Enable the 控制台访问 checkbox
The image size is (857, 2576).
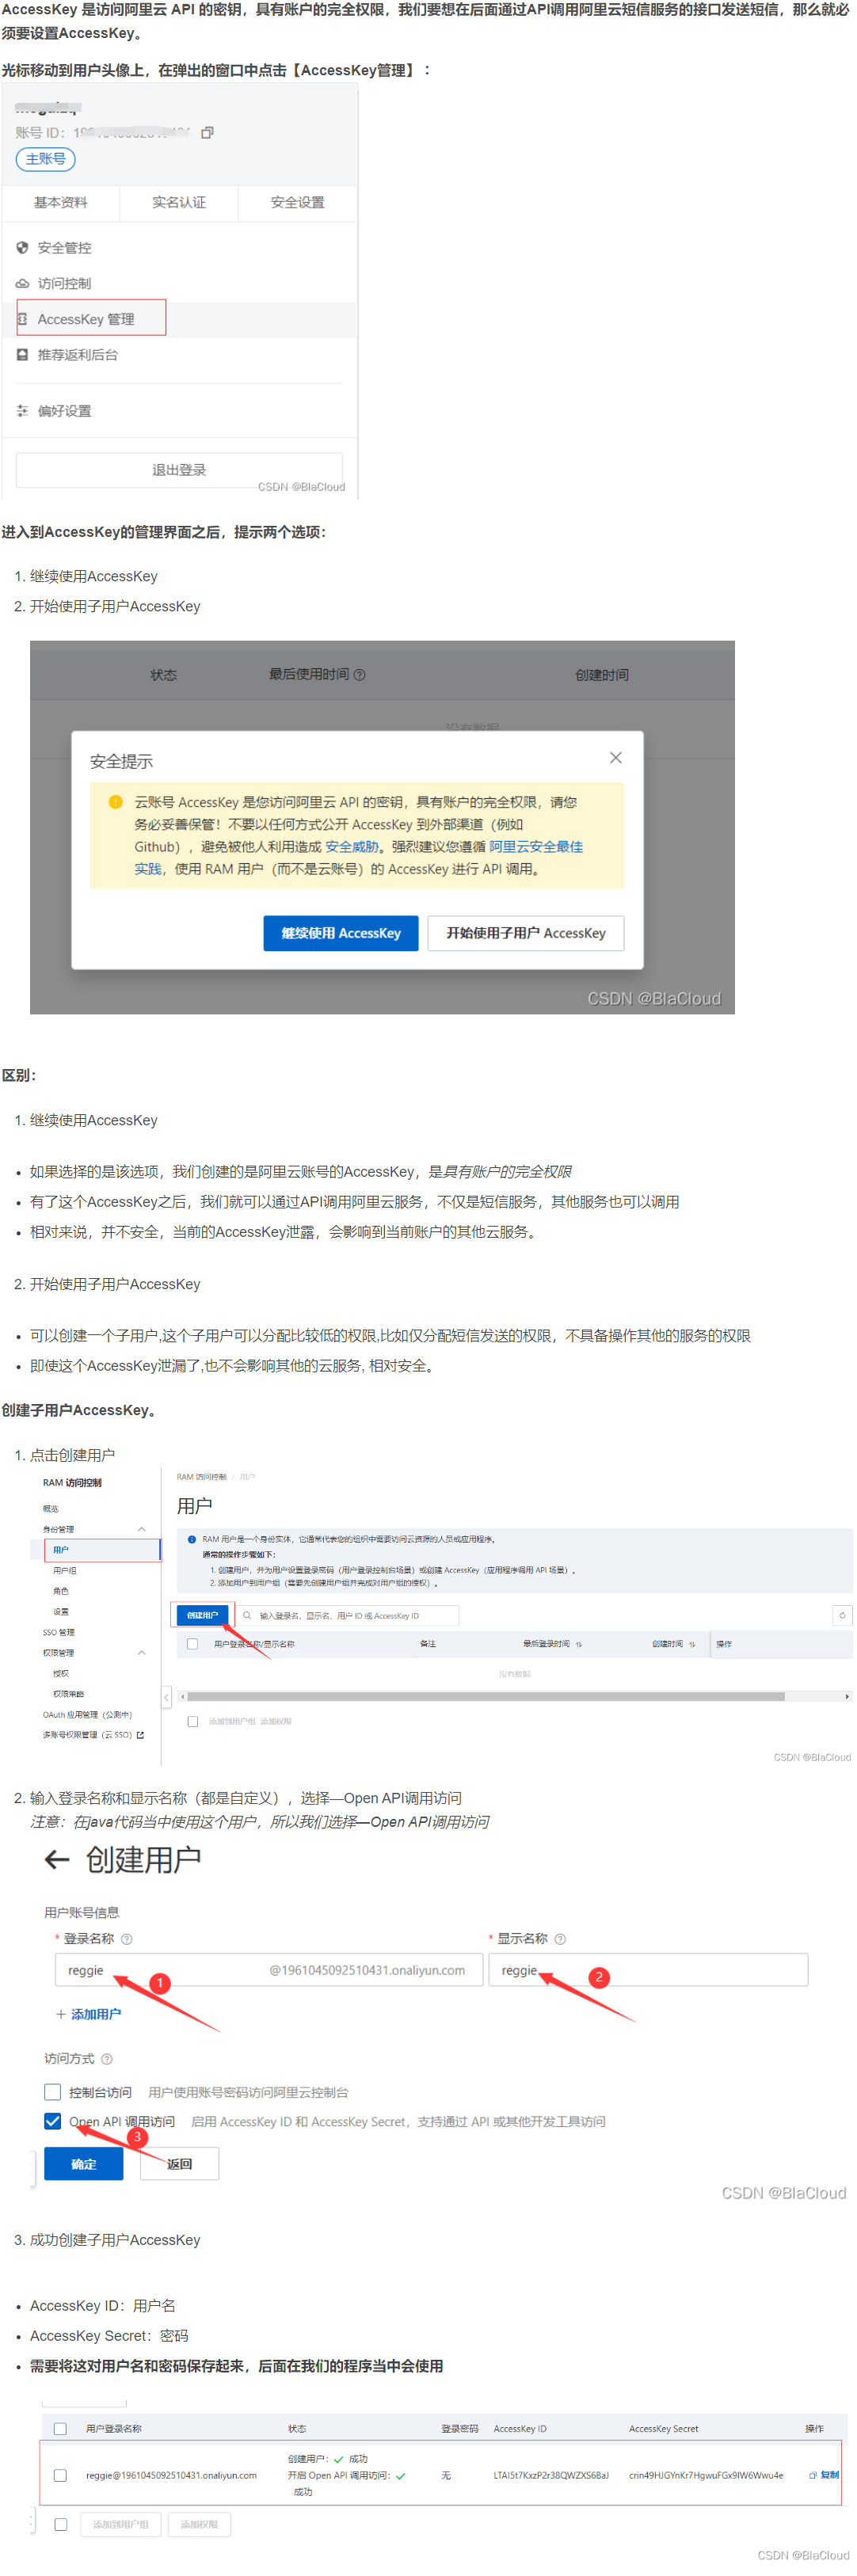click(x=53, y=2092)
